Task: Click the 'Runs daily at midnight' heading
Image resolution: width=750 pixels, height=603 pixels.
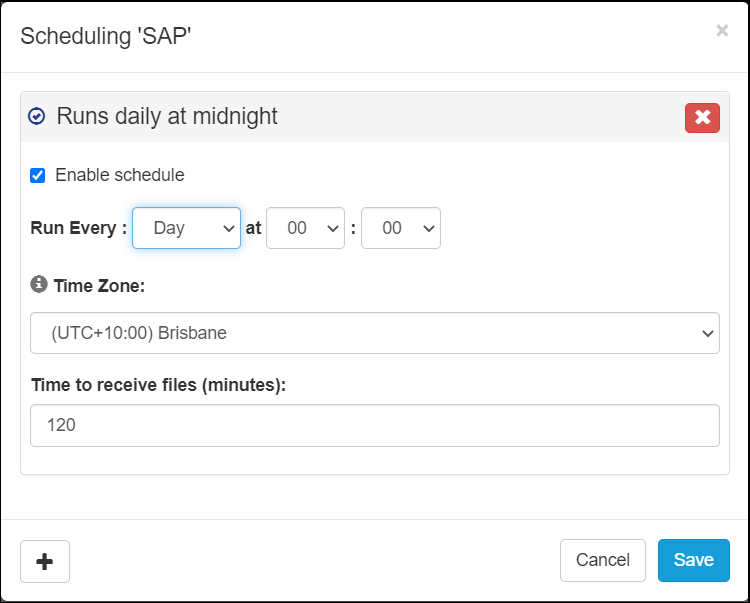Action: [167, 116]
